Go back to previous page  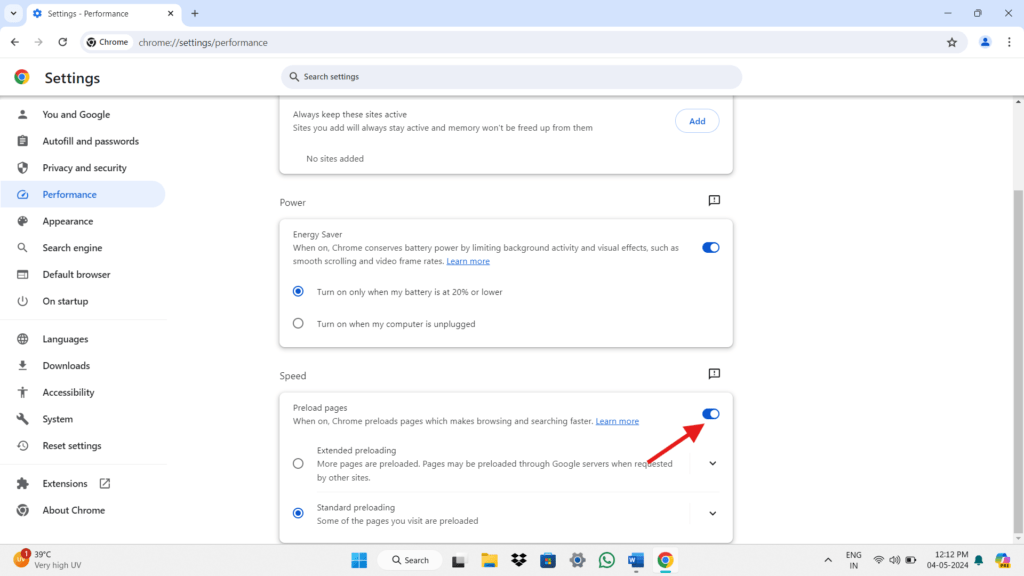coord(15,42)
